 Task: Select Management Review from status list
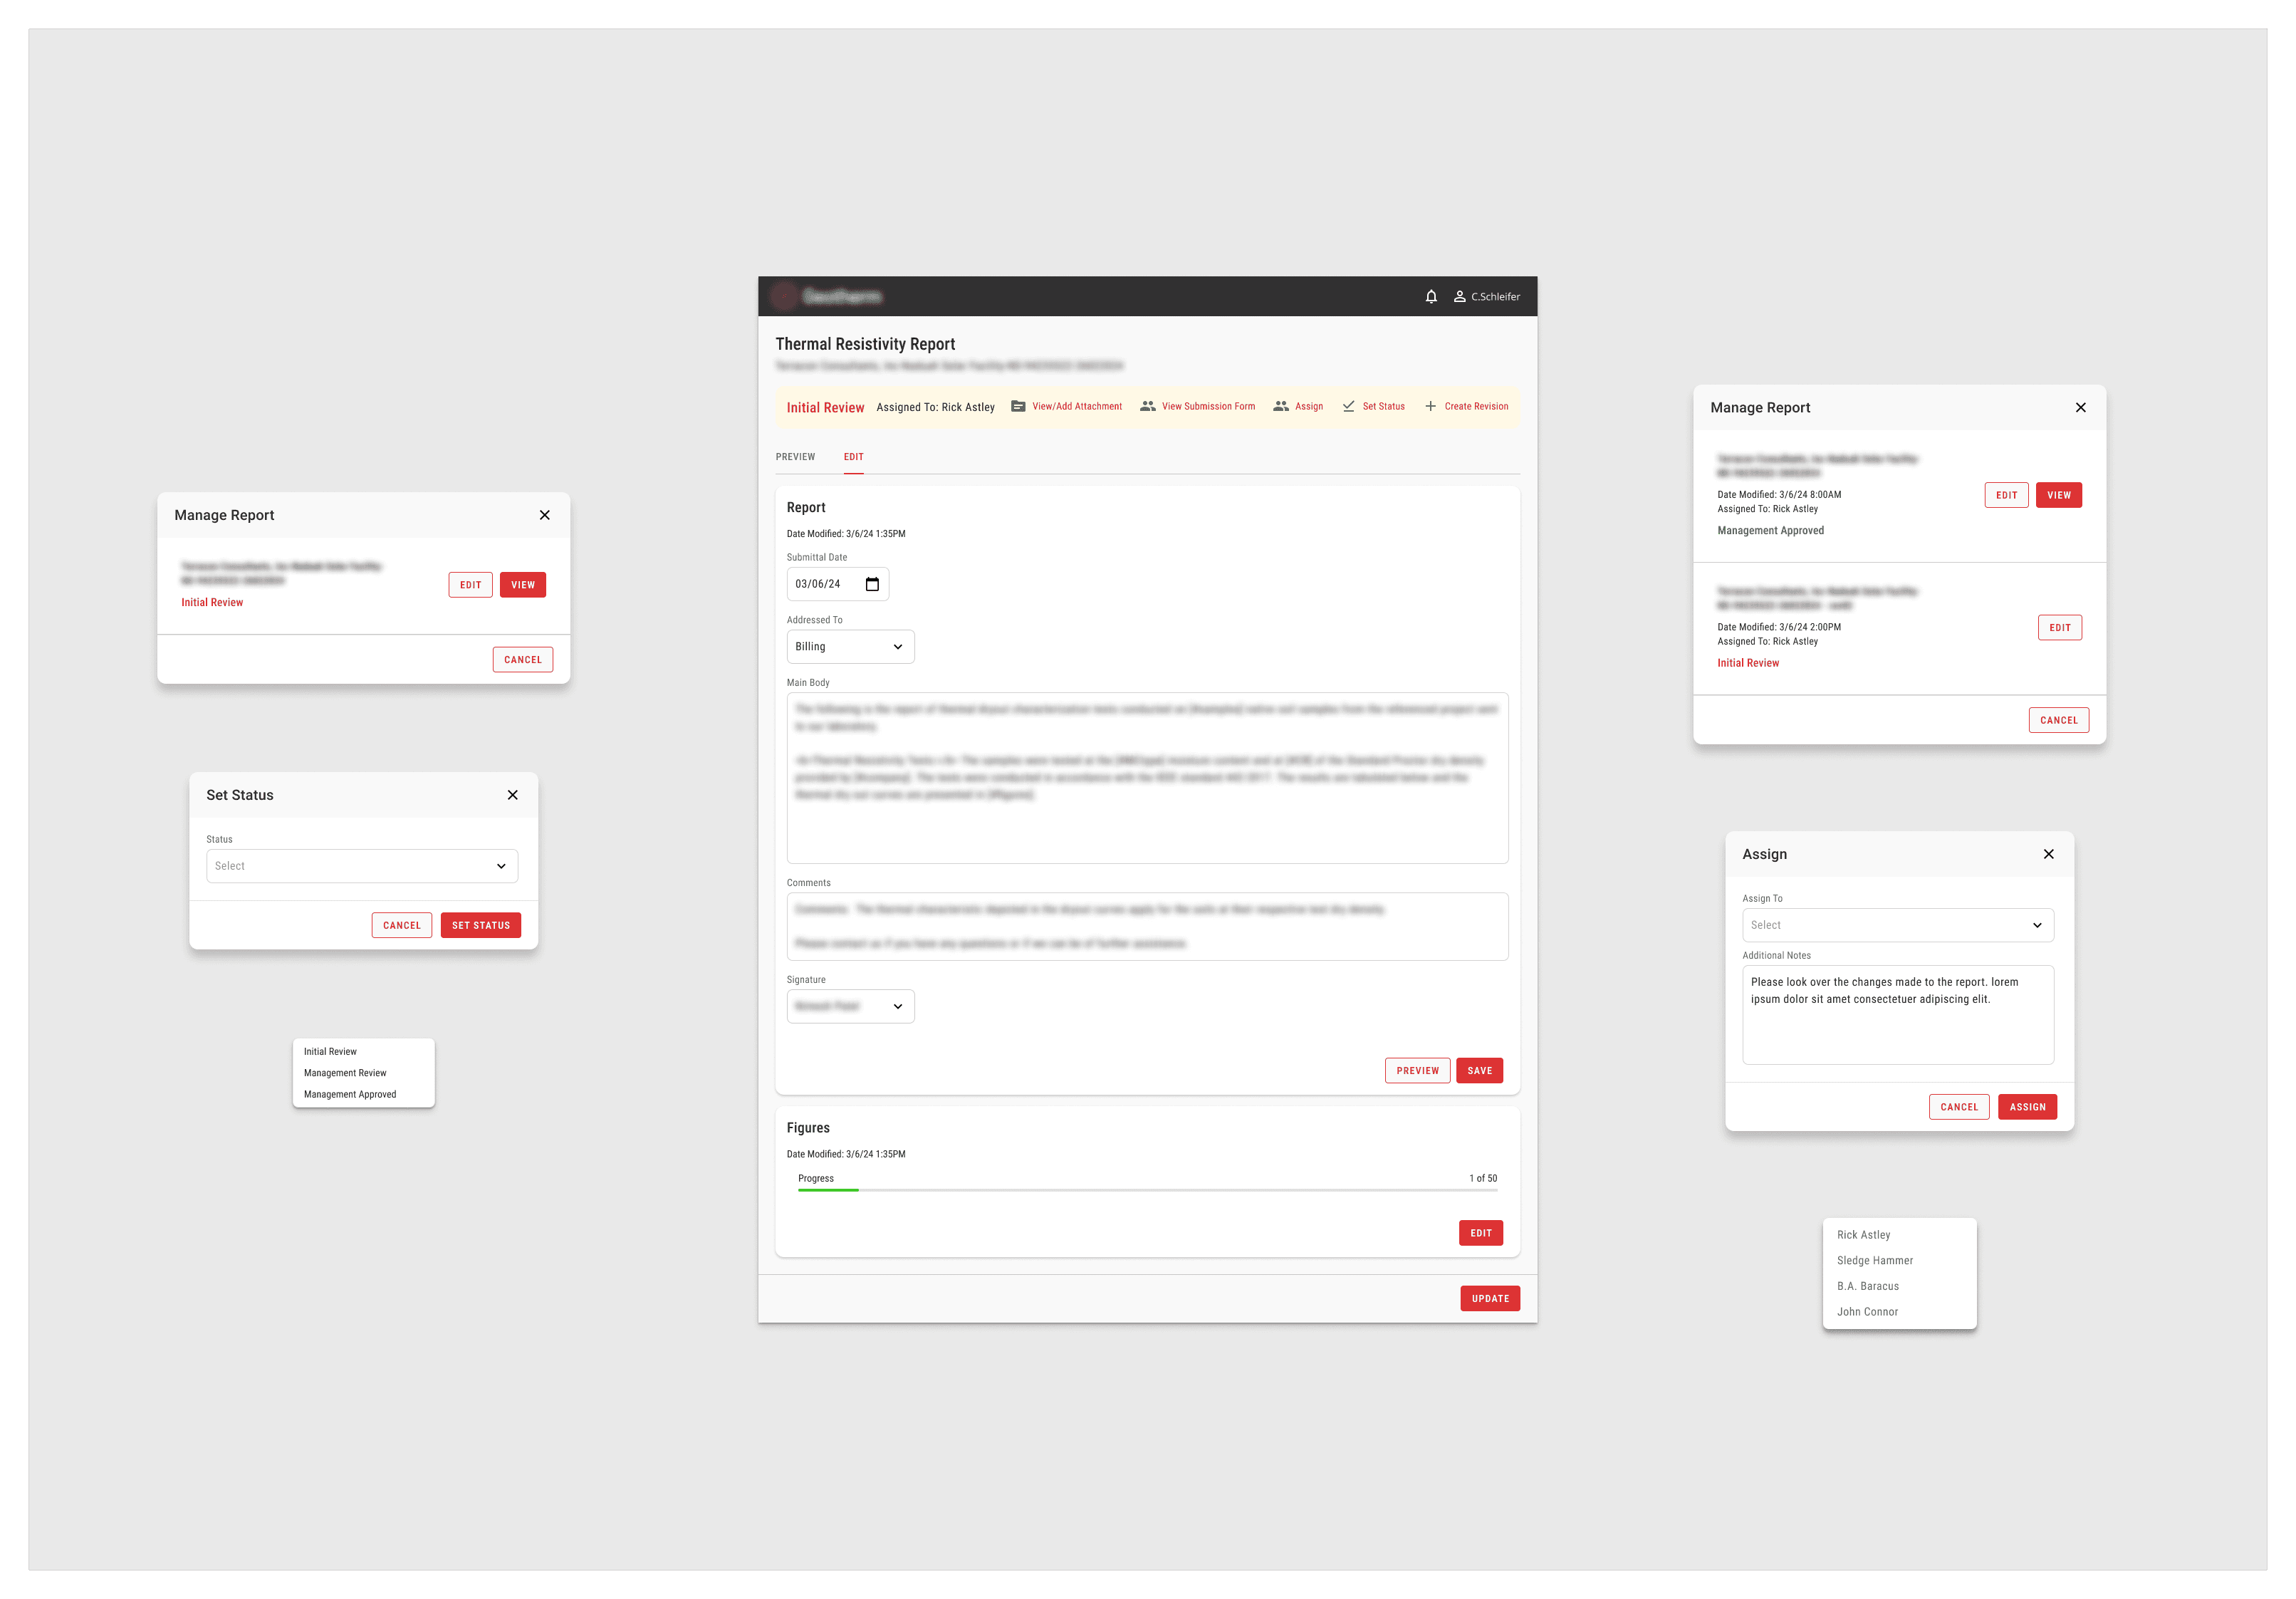[x=345, y=1073]
